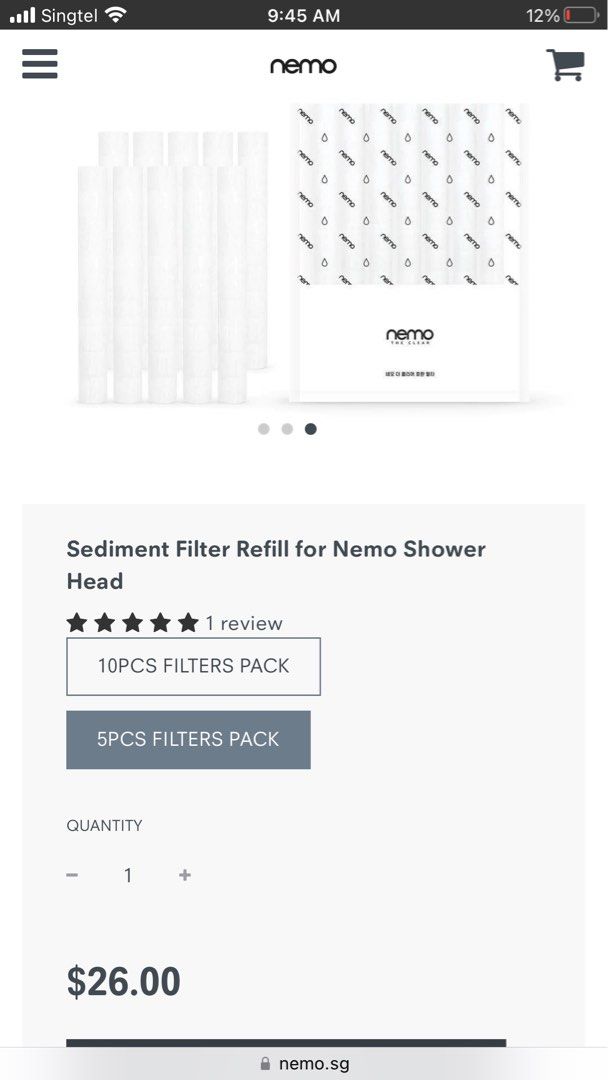The image size is (608, 1080).
Task: Select the 10PCS FILTERS PACK option
Action: coord(193,666)
